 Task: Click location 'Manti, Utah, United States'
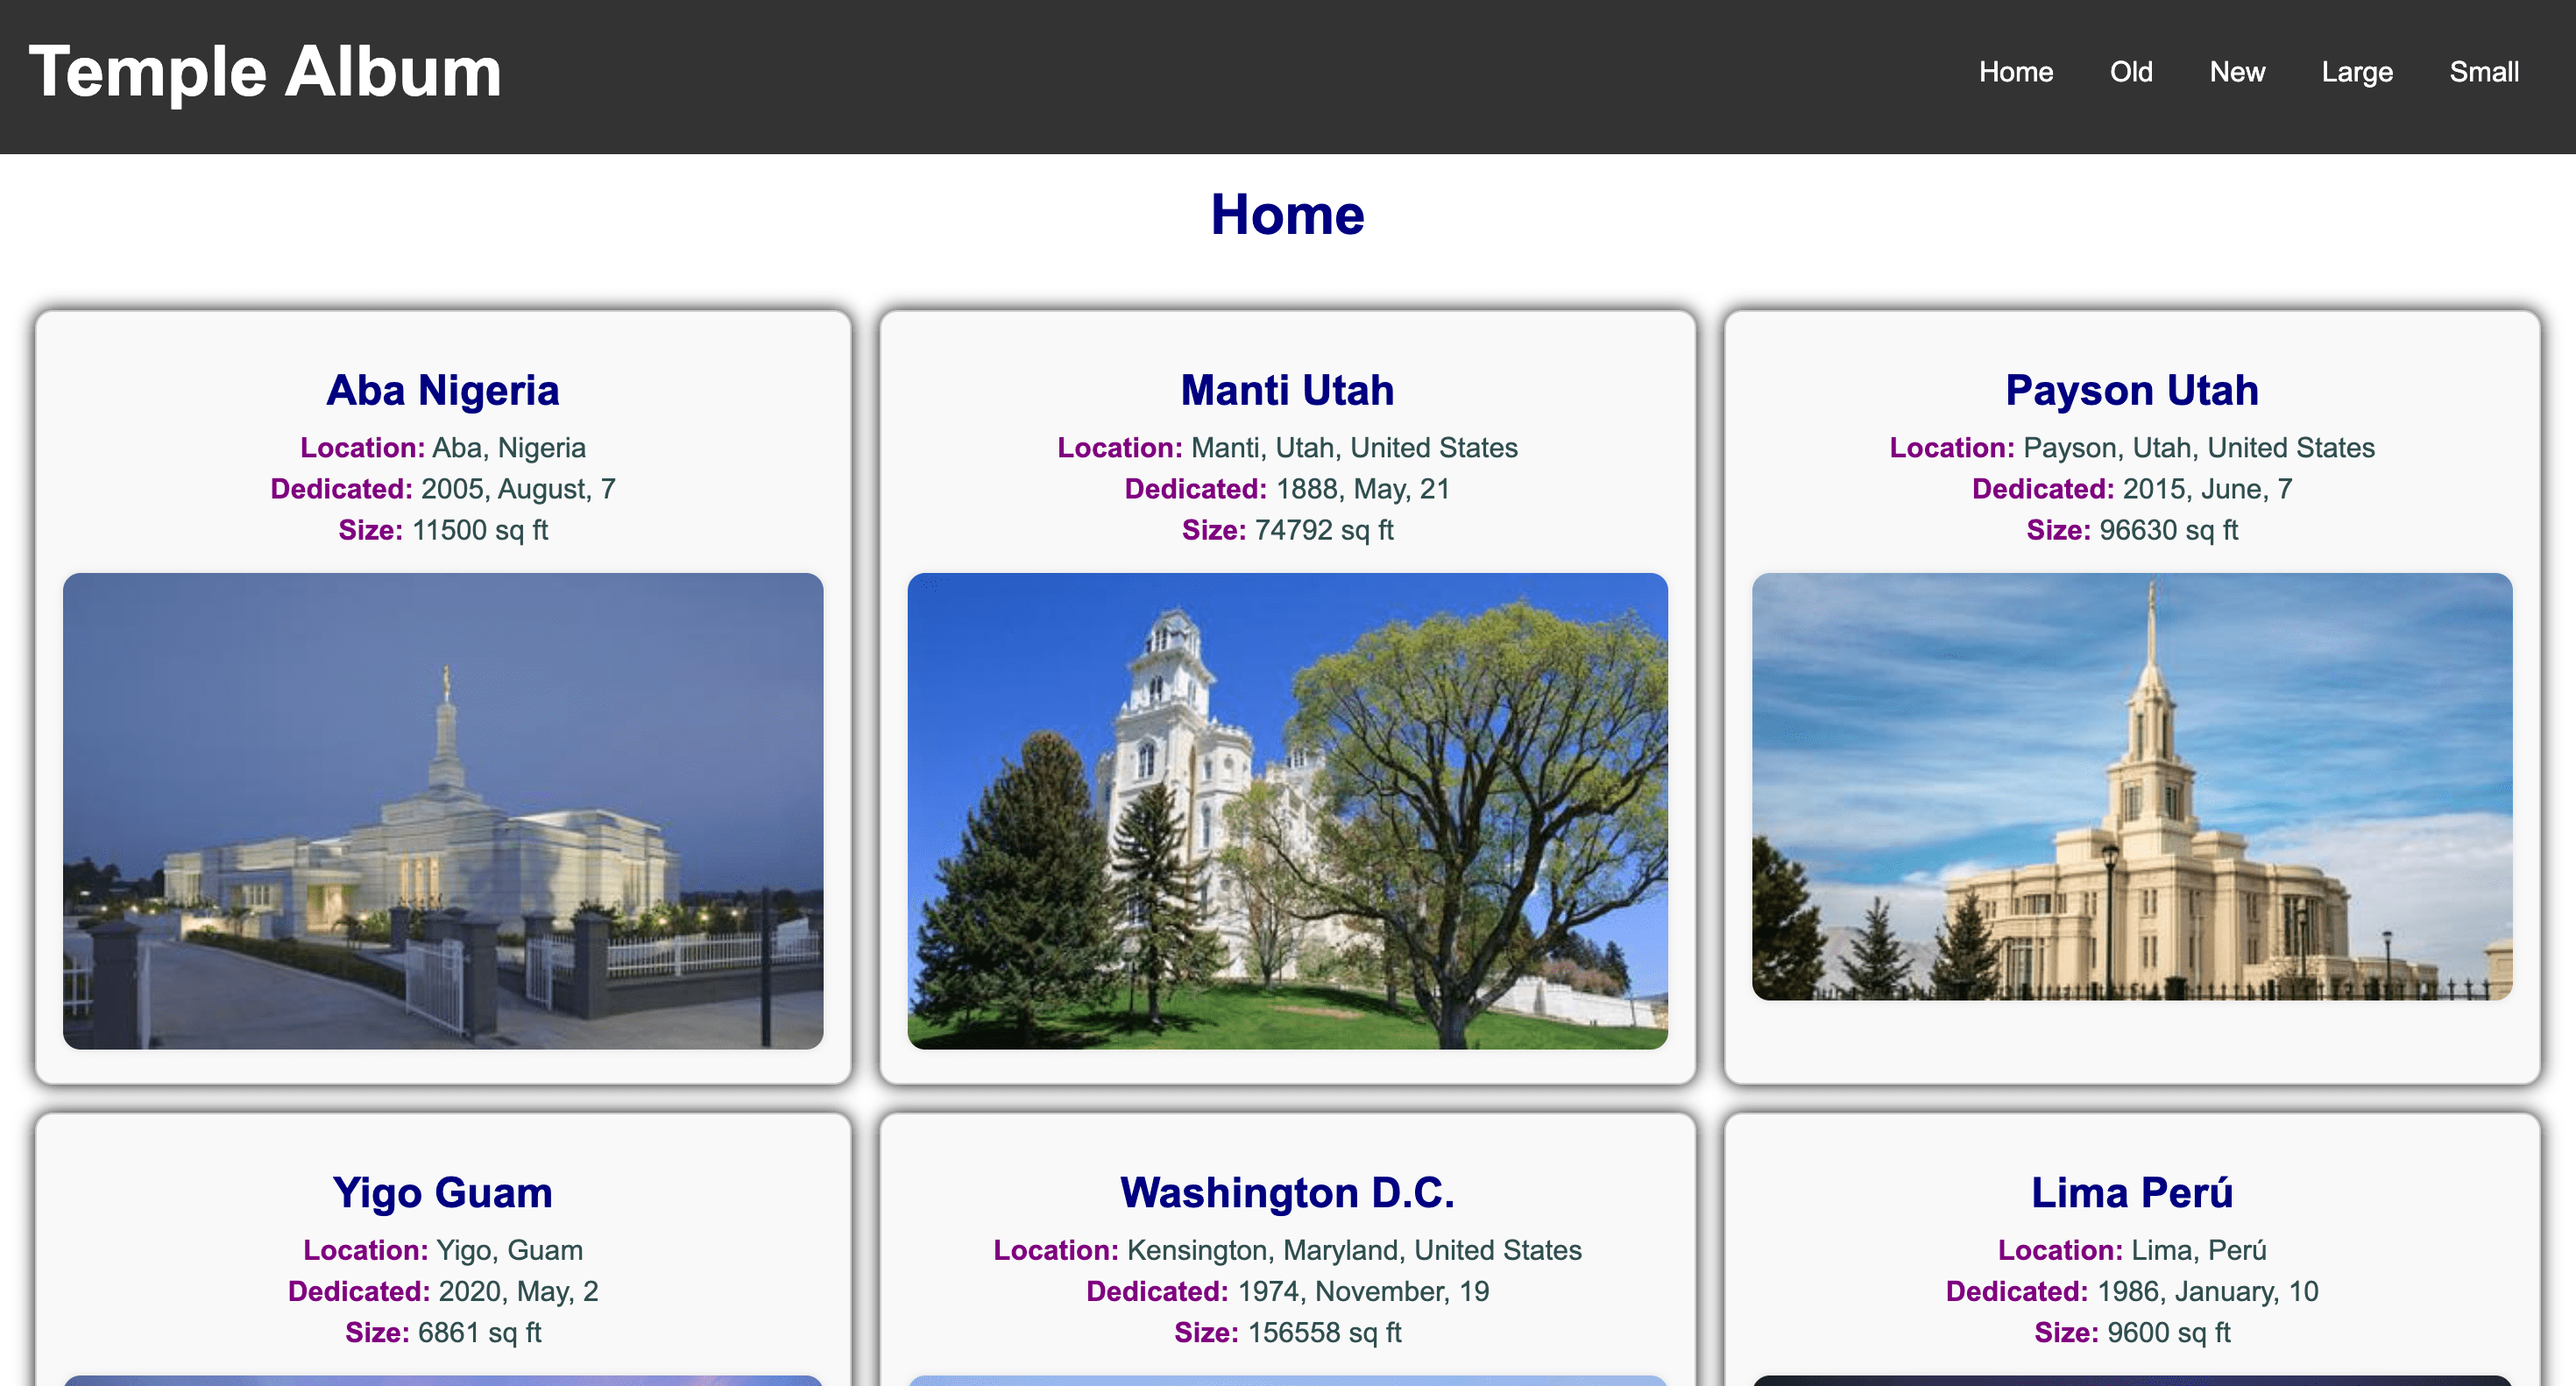coord(1354,448)
